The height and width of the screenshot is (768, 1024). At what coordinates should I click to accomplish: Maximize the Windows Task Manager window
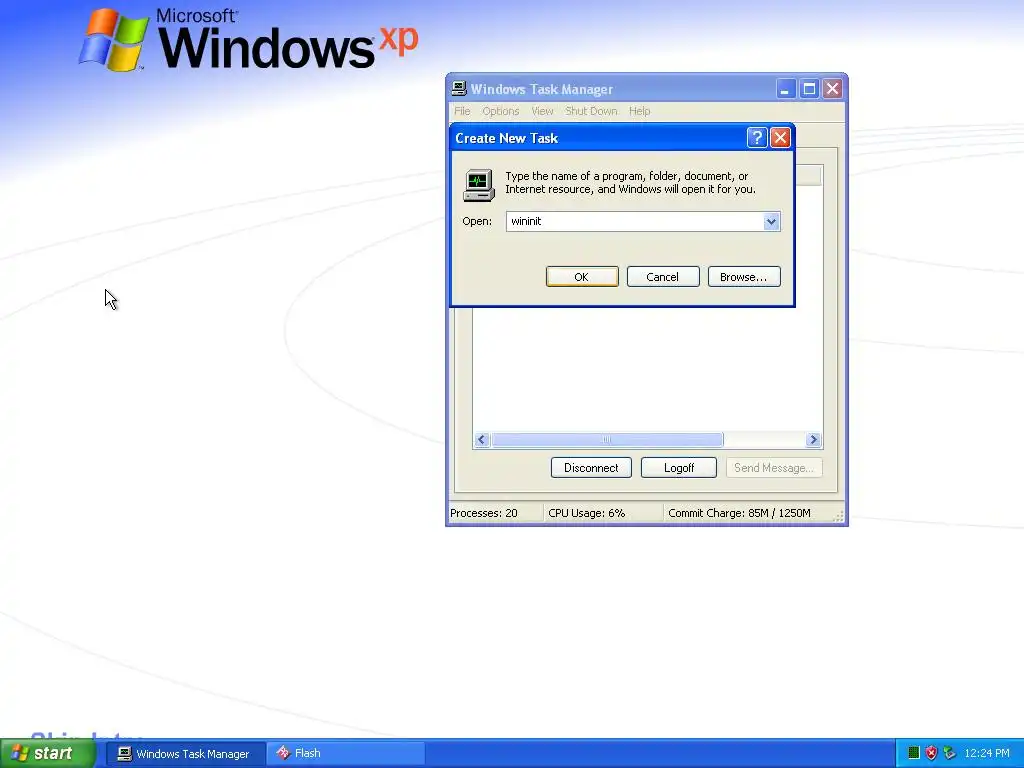808,89
